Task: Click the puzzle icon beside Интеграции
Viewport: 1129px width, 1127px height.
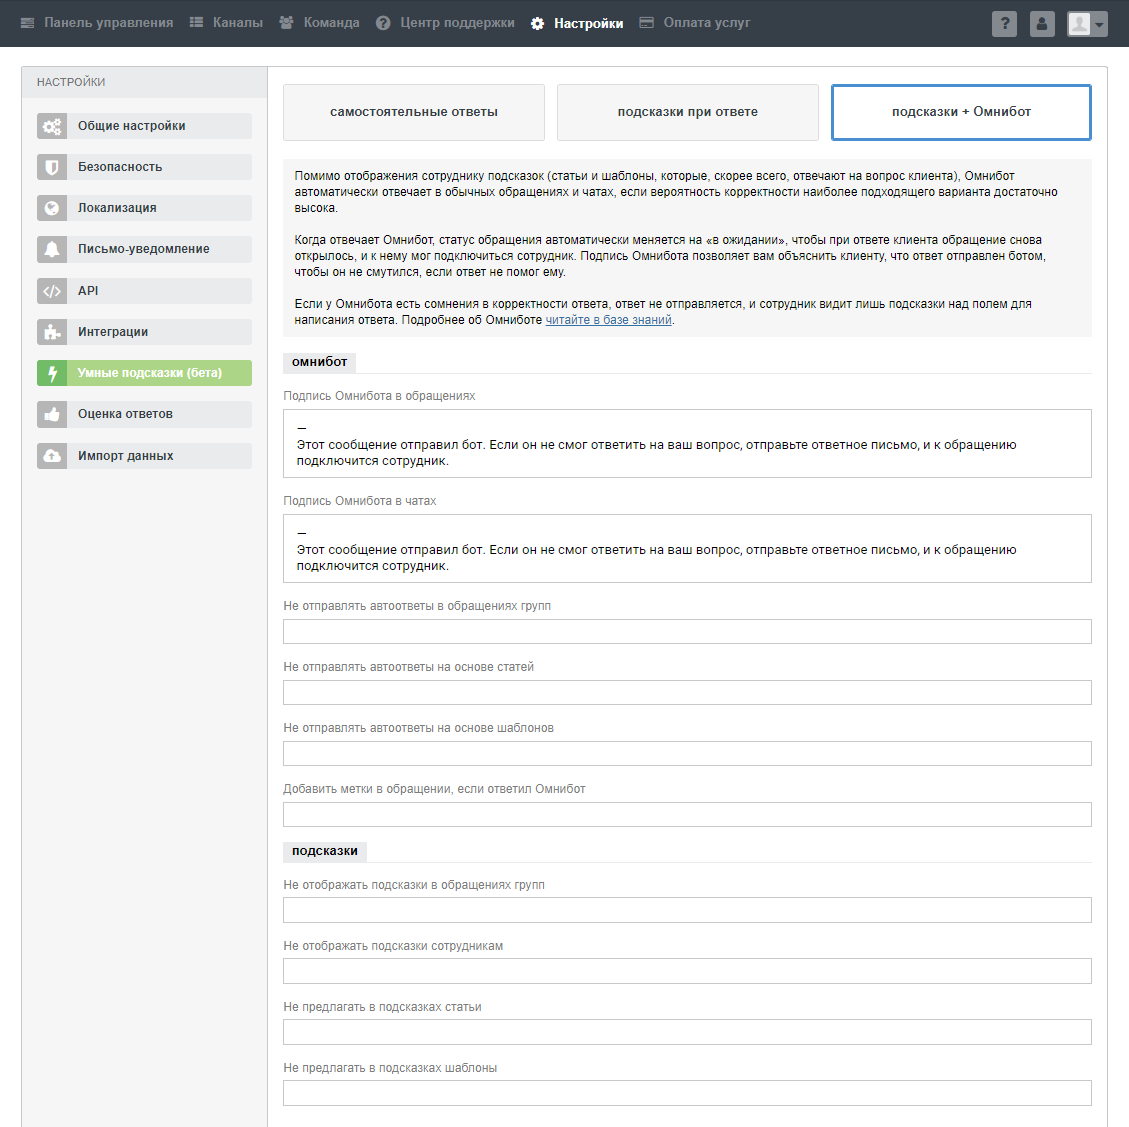Action: click(x=52, y=332)
